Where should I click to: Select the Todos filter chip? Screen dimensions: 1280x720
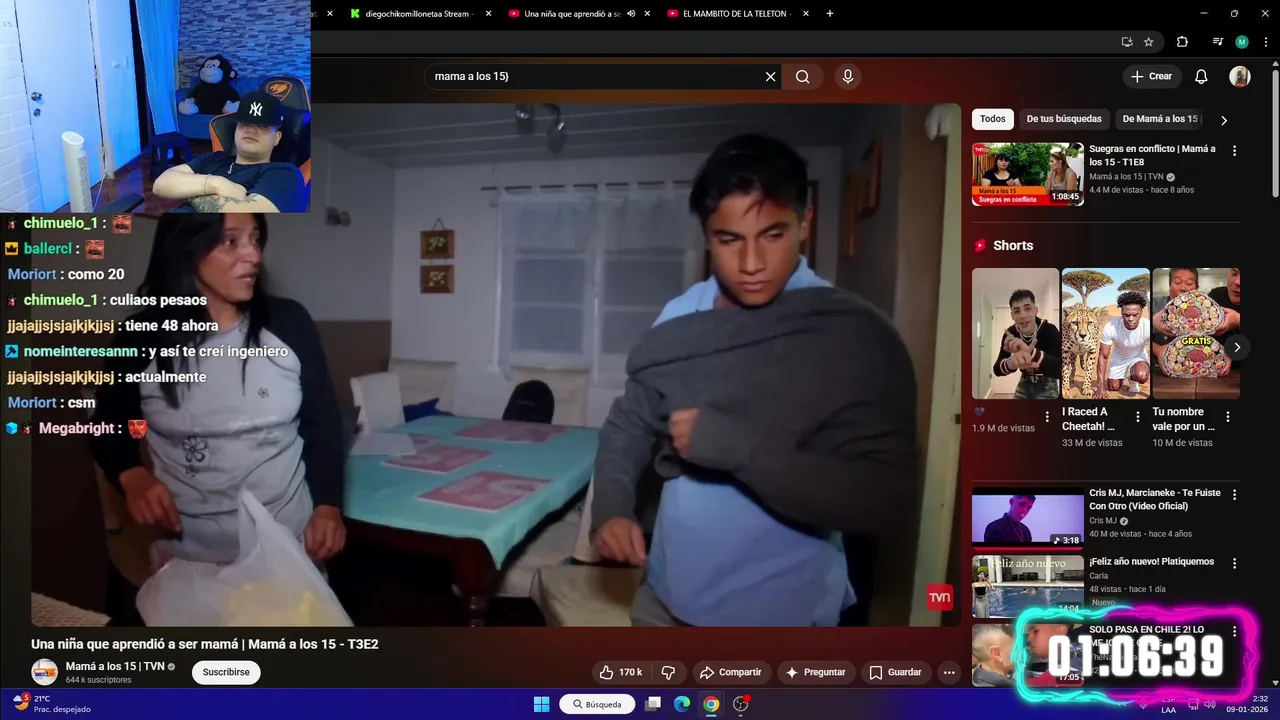coord(993,119)
